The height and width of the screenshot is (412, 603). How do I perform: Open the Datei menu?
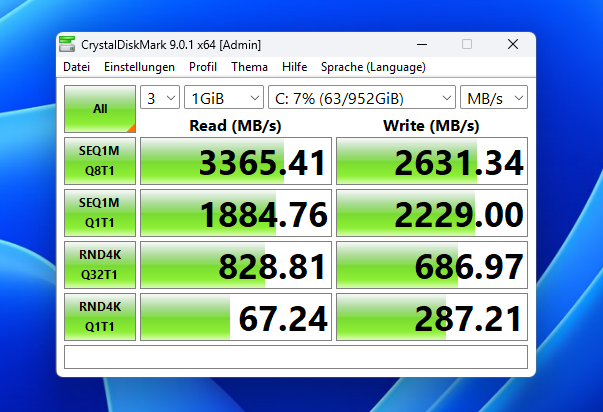77,67
